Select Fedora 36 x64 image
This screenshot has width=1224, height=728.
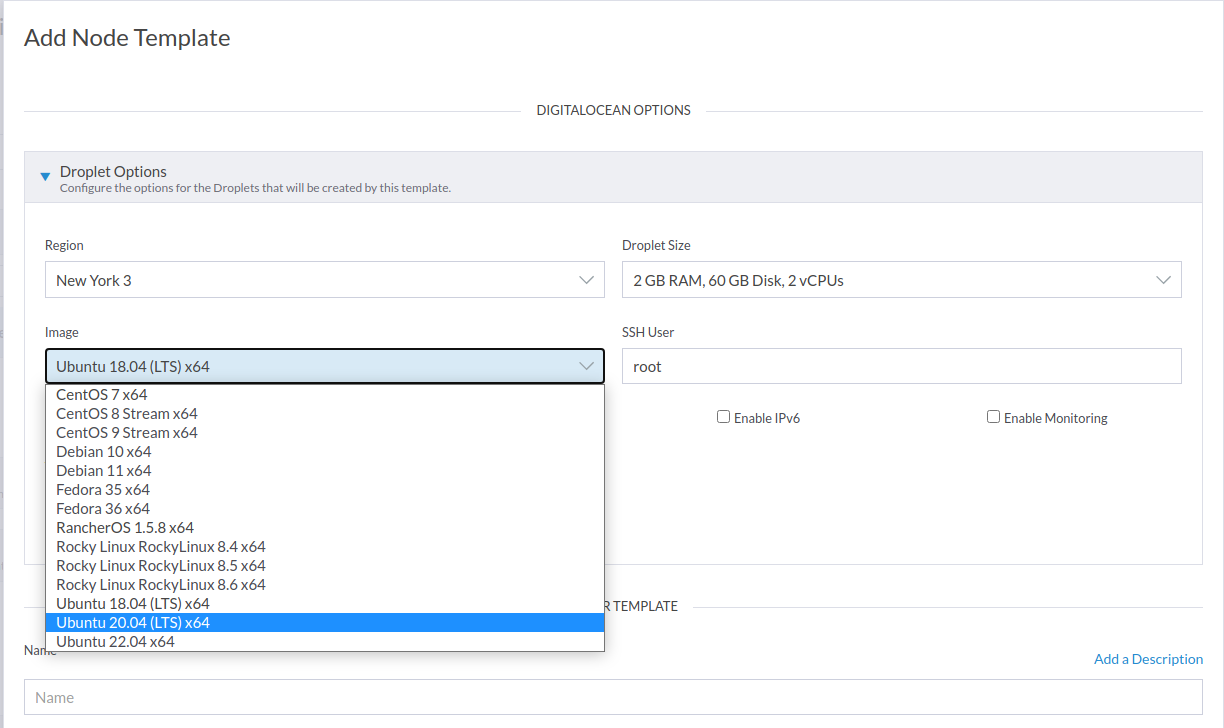click(x=103, y=508)
